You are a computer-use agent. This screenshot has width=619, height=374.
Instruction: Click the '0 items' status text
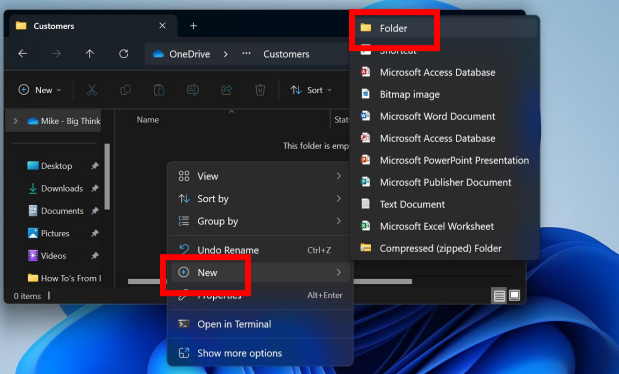pos(27,296)
